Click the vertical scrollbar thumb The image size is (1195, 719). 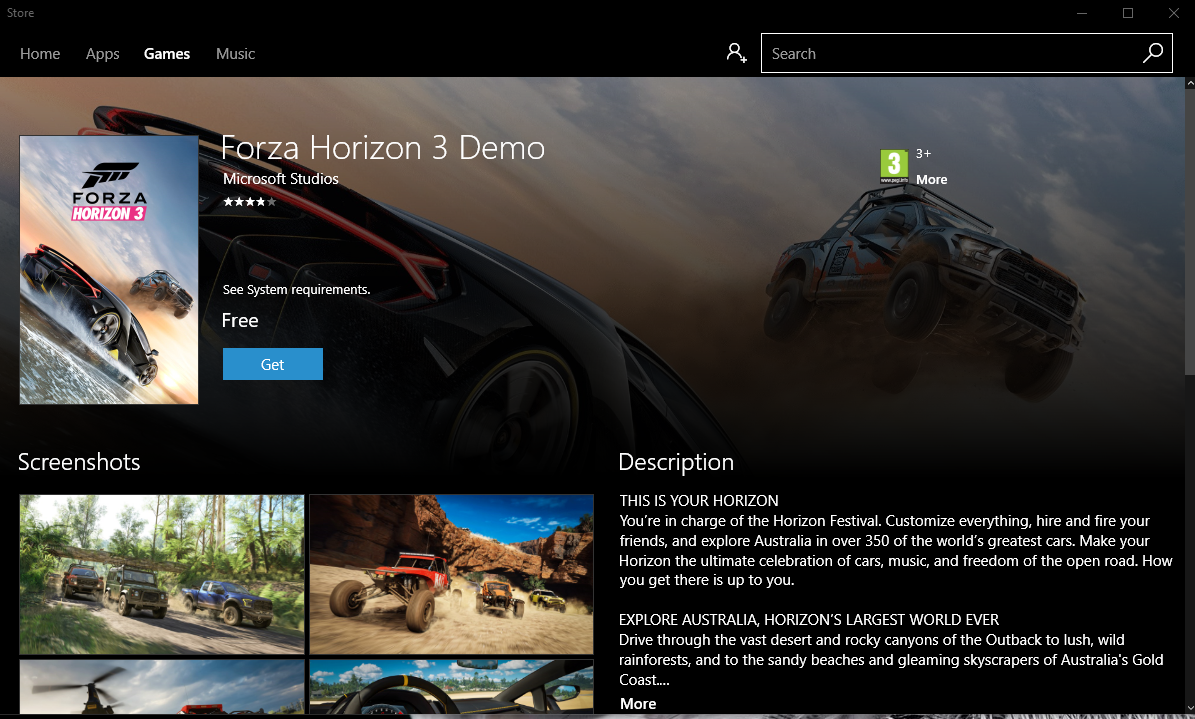(x=1190, y=233)
